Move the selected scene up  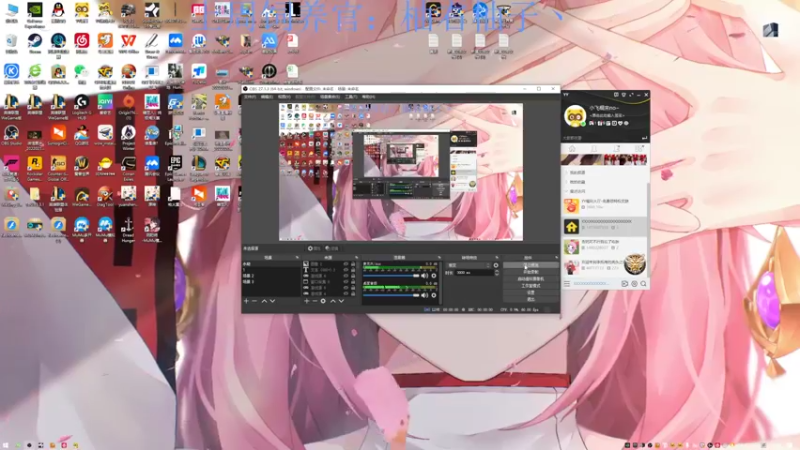click(264, 301)
